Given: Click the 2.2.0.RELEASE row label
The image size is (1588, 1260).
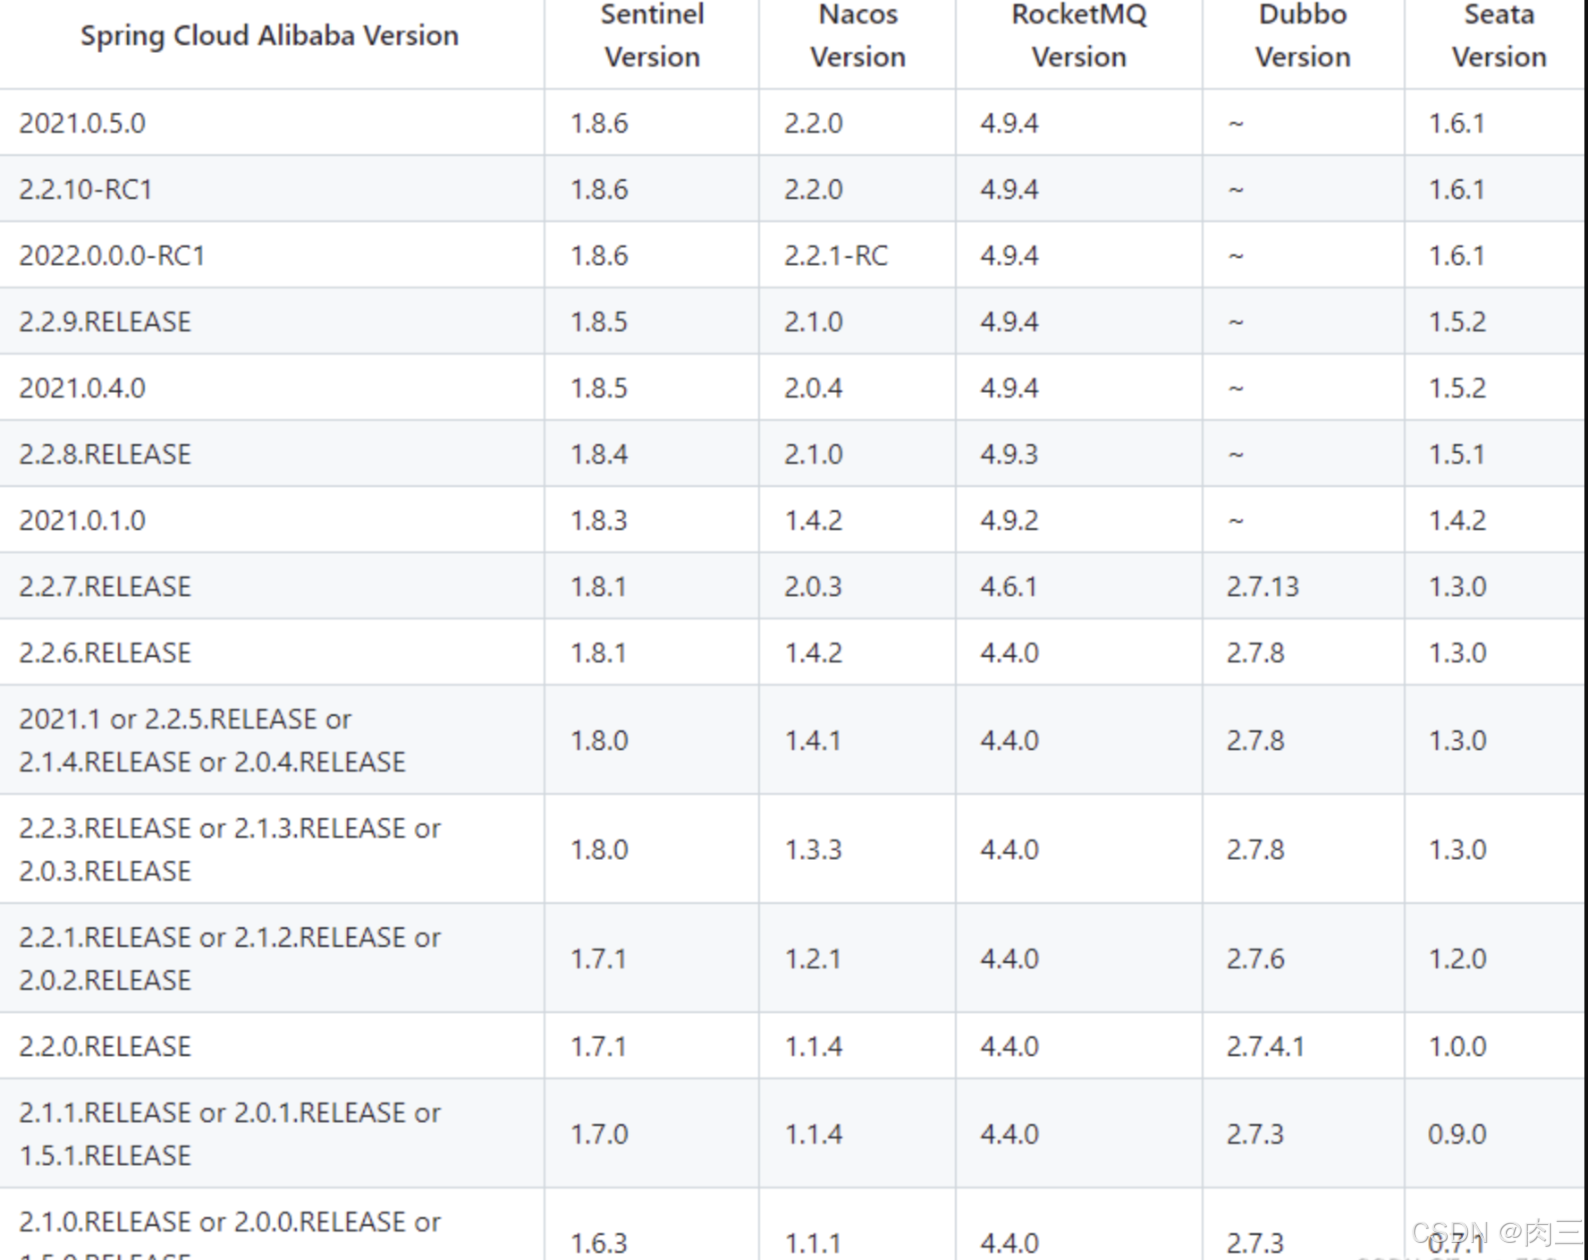Looking at the screenshot, I should [x=105, y=1046].
